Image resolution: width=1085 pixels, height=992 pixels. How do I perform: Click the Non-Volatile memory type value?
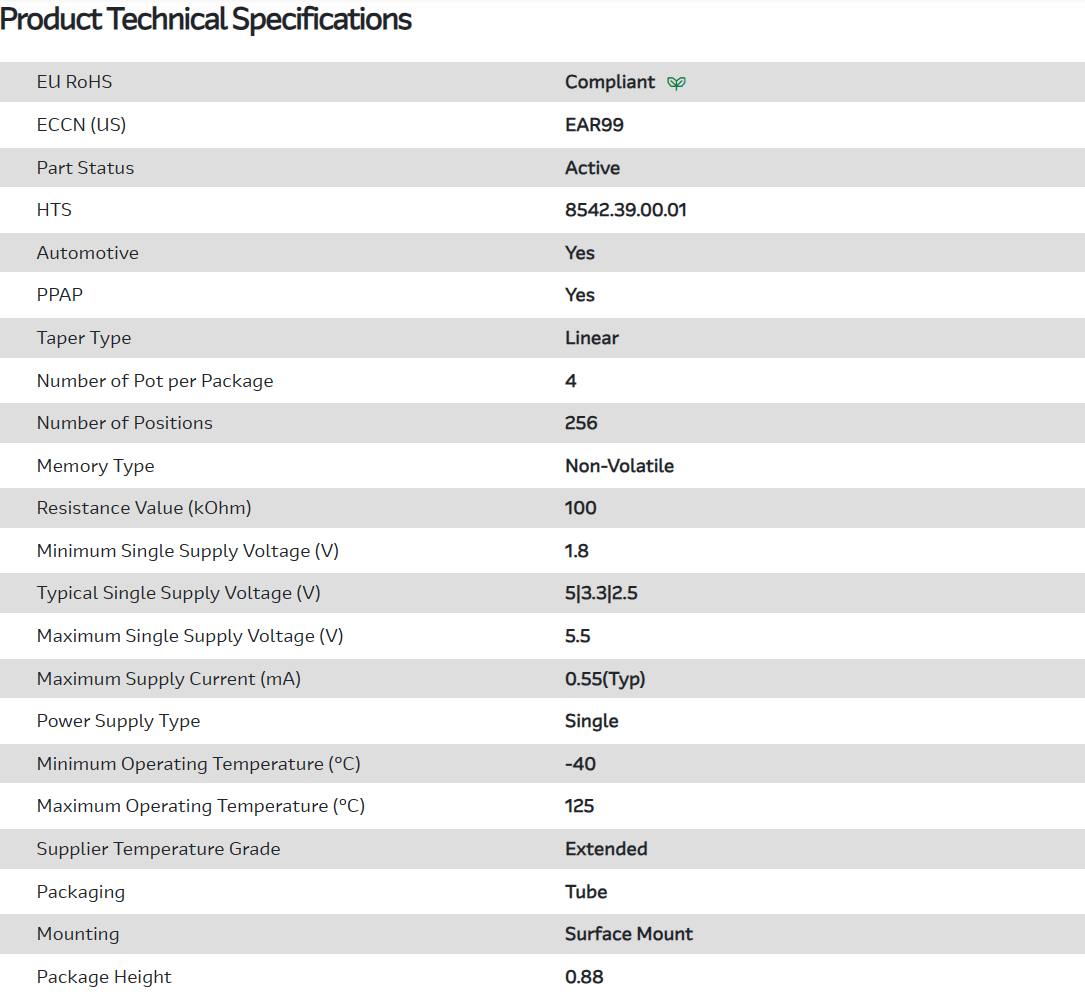click(619, 466)
